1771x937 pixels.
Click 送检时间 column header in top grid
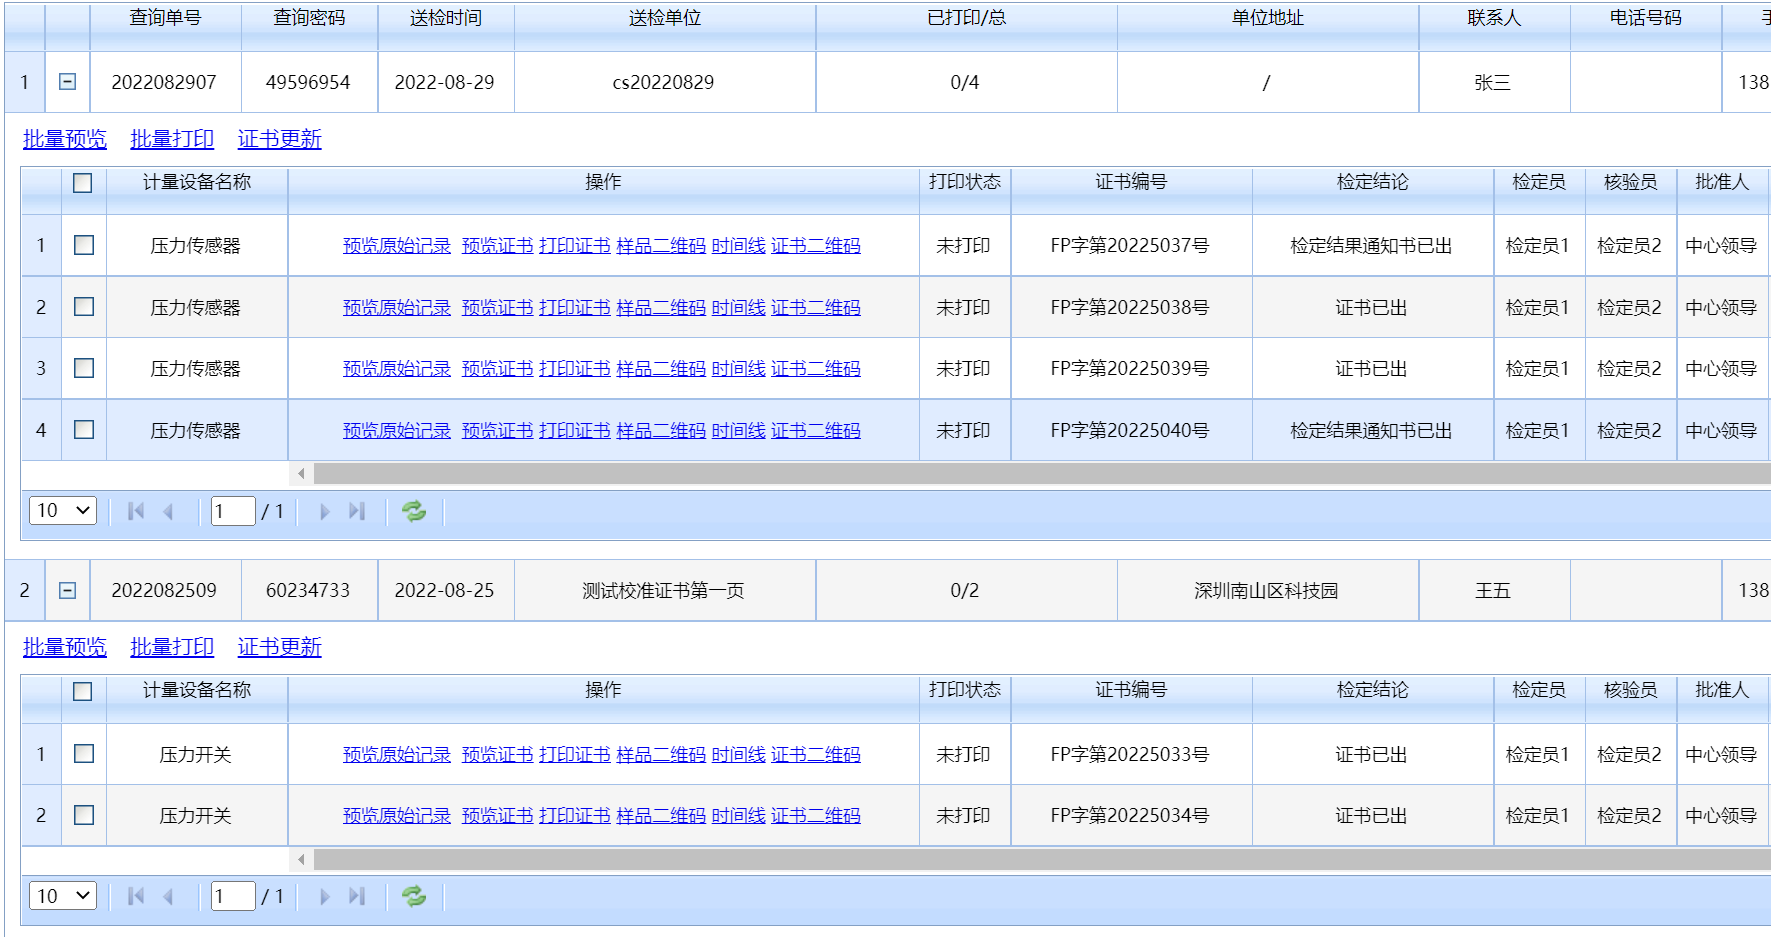(x=445, y=19)
